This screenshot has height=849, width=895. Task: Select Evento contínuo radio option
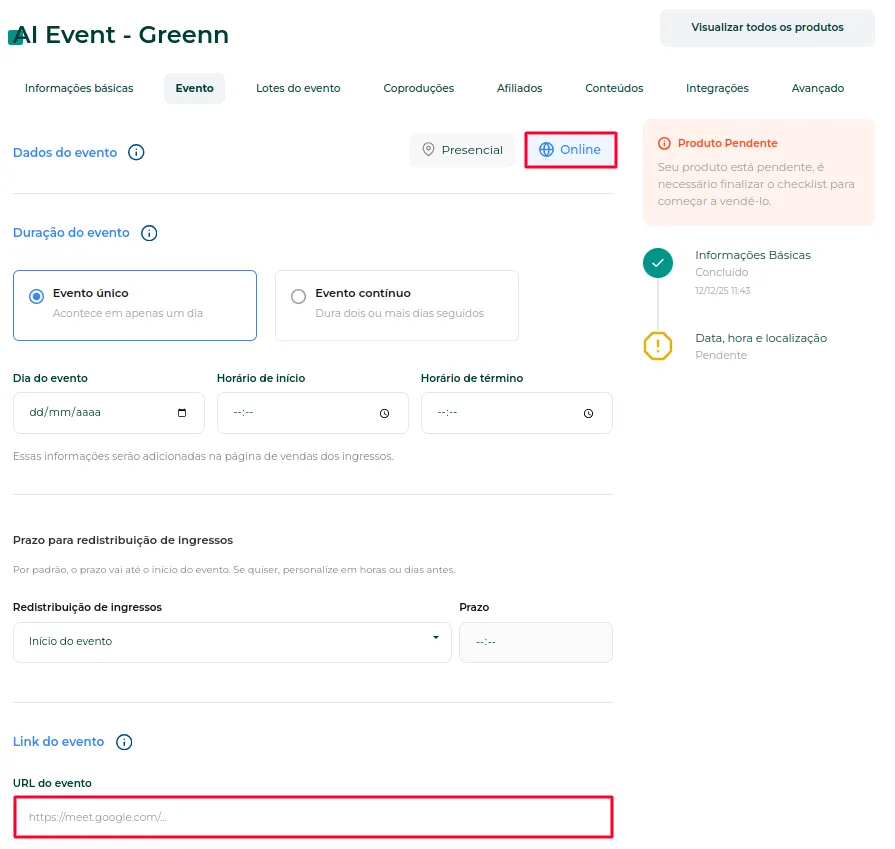[x=299, y=296]
